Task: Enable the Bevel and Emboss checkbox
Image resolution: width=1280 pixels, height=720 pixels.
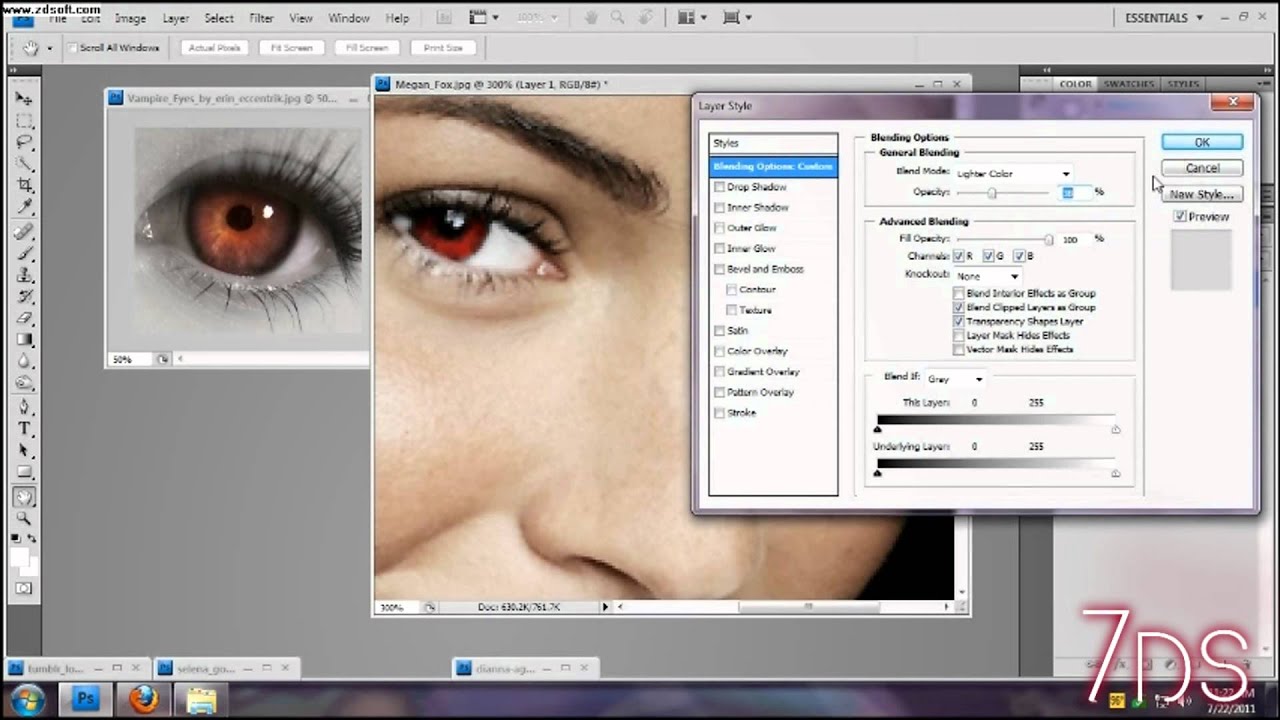Action: pyautogui.click(x=719, y=269)
